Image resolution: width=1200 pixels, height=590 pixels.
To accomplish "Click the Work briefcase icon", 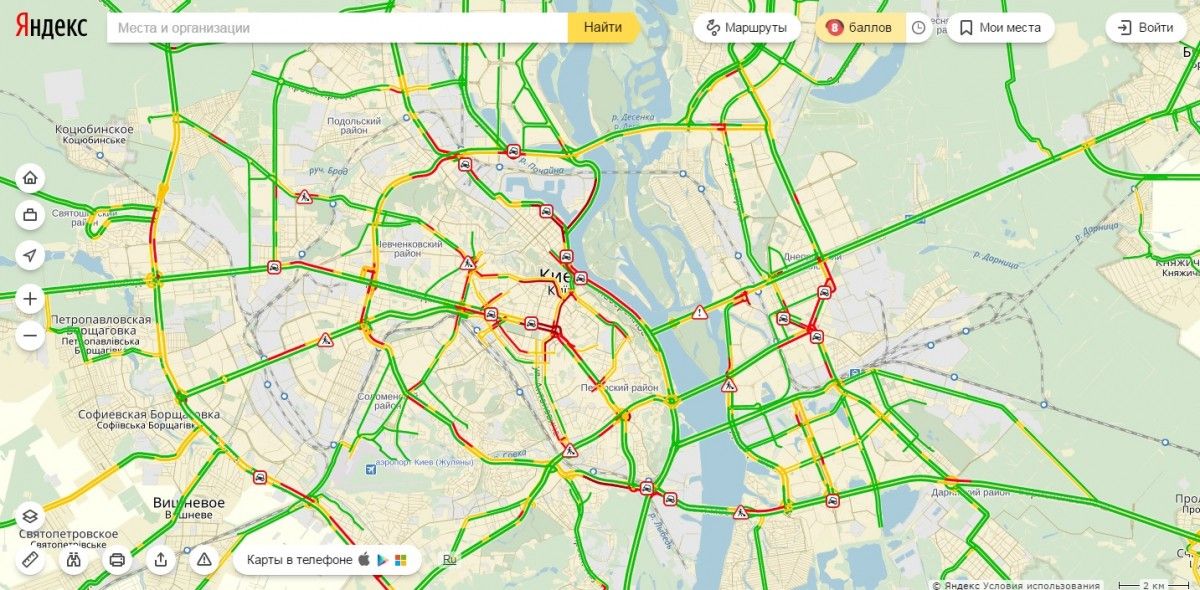I will click(30, 215).
